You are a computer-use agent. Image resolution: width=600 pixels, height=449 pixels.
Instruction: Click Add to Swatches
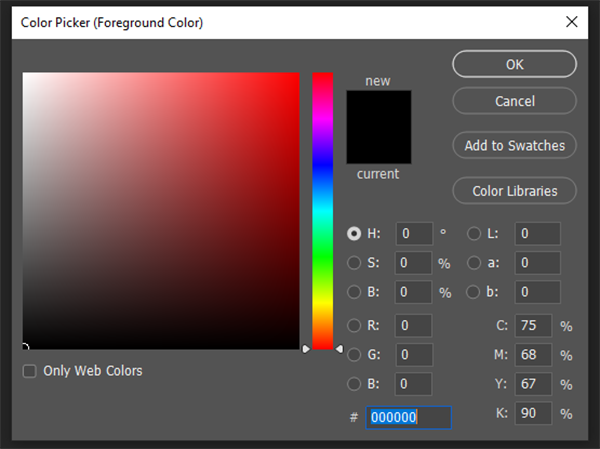pyautogui.click(x=514, y=145)
